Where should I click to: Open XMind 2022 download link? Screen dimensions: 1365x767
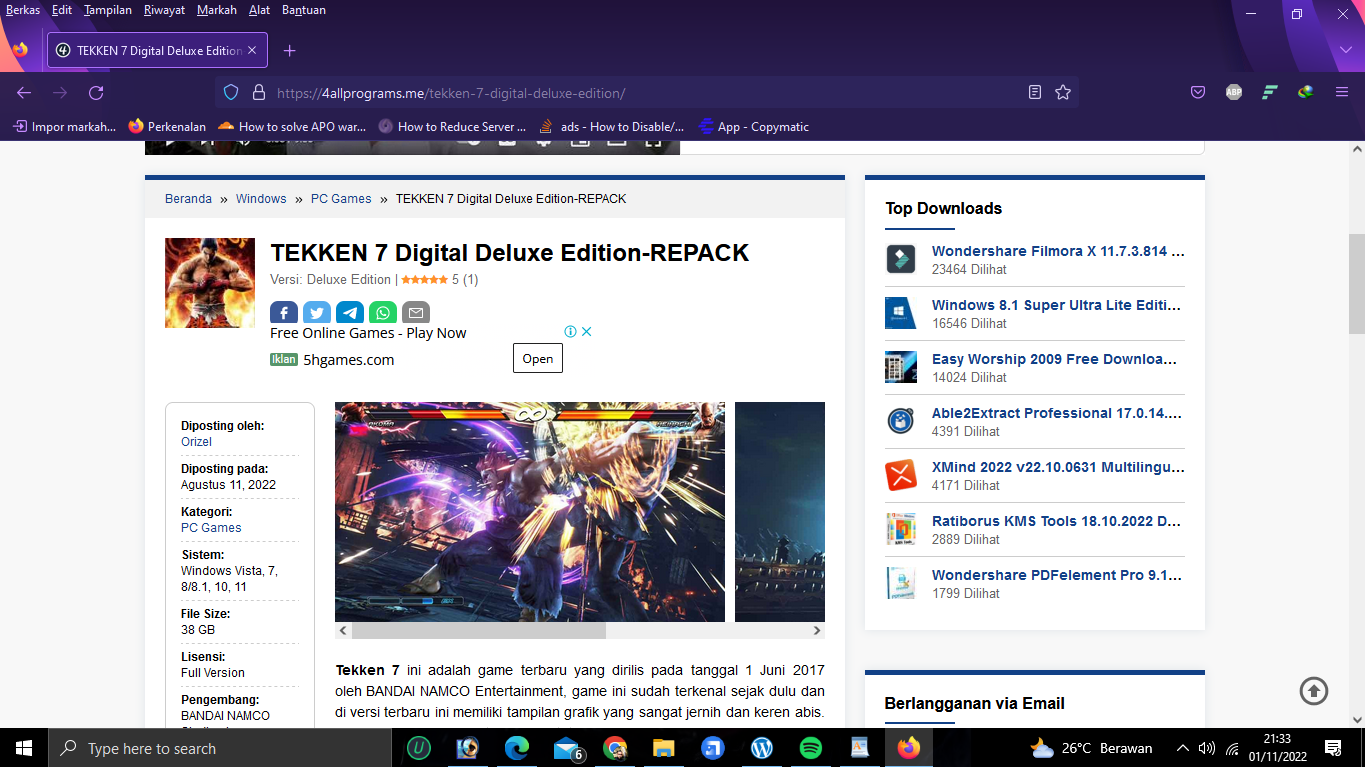point(1058,467)
